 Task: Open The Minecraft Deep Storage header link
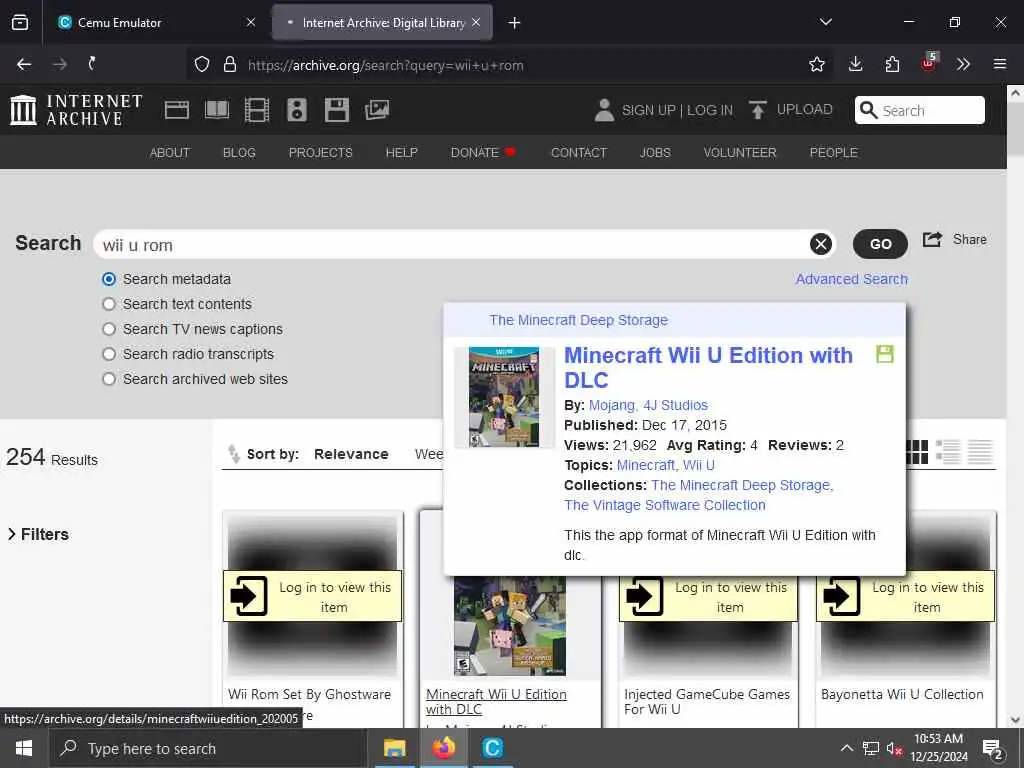click(579, 320)
